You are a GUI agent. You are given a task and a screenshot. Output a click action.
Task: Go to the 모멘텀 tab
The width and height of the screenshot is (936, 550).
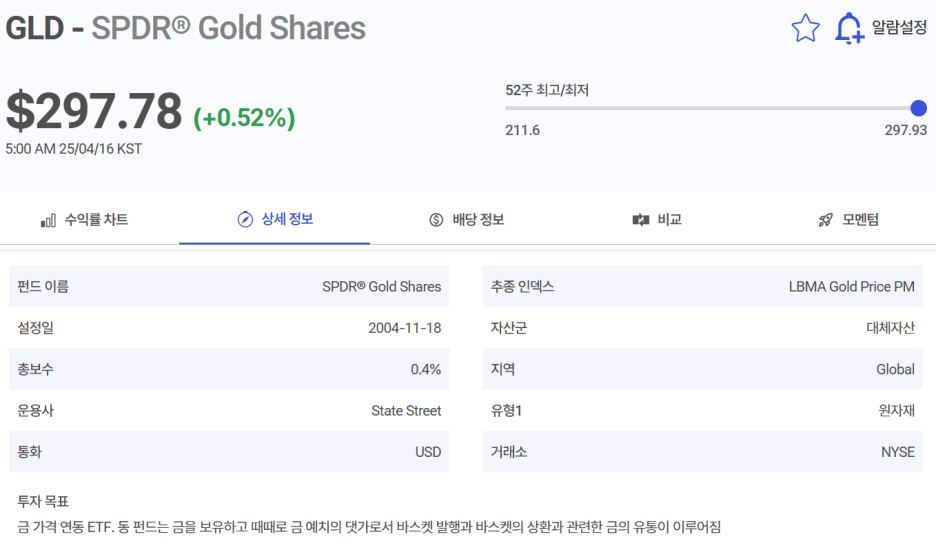pyautogui.click(x=848, y=220)
